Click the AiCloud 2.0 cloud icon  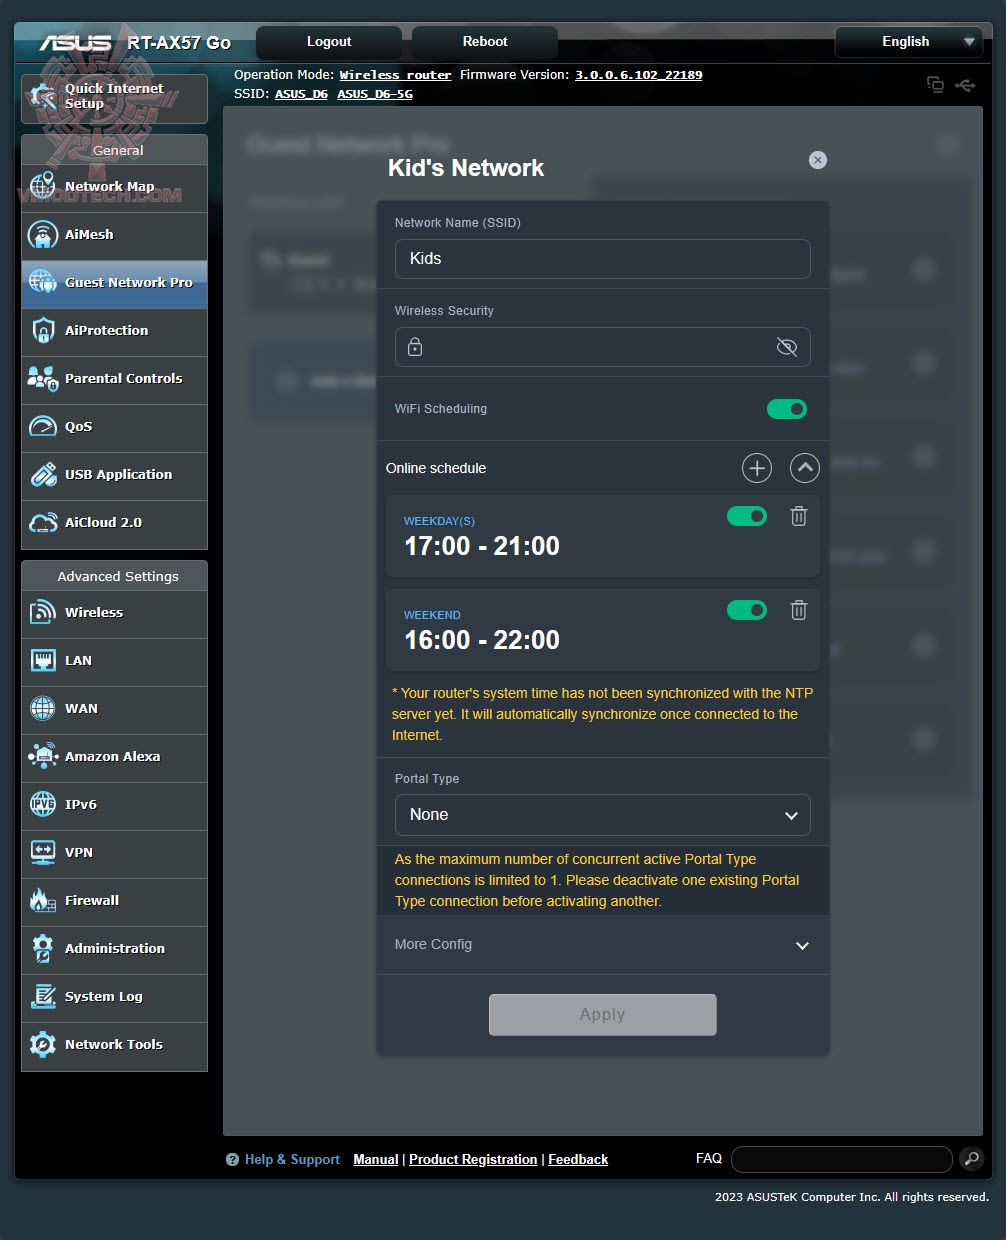[x=42, y=522]
